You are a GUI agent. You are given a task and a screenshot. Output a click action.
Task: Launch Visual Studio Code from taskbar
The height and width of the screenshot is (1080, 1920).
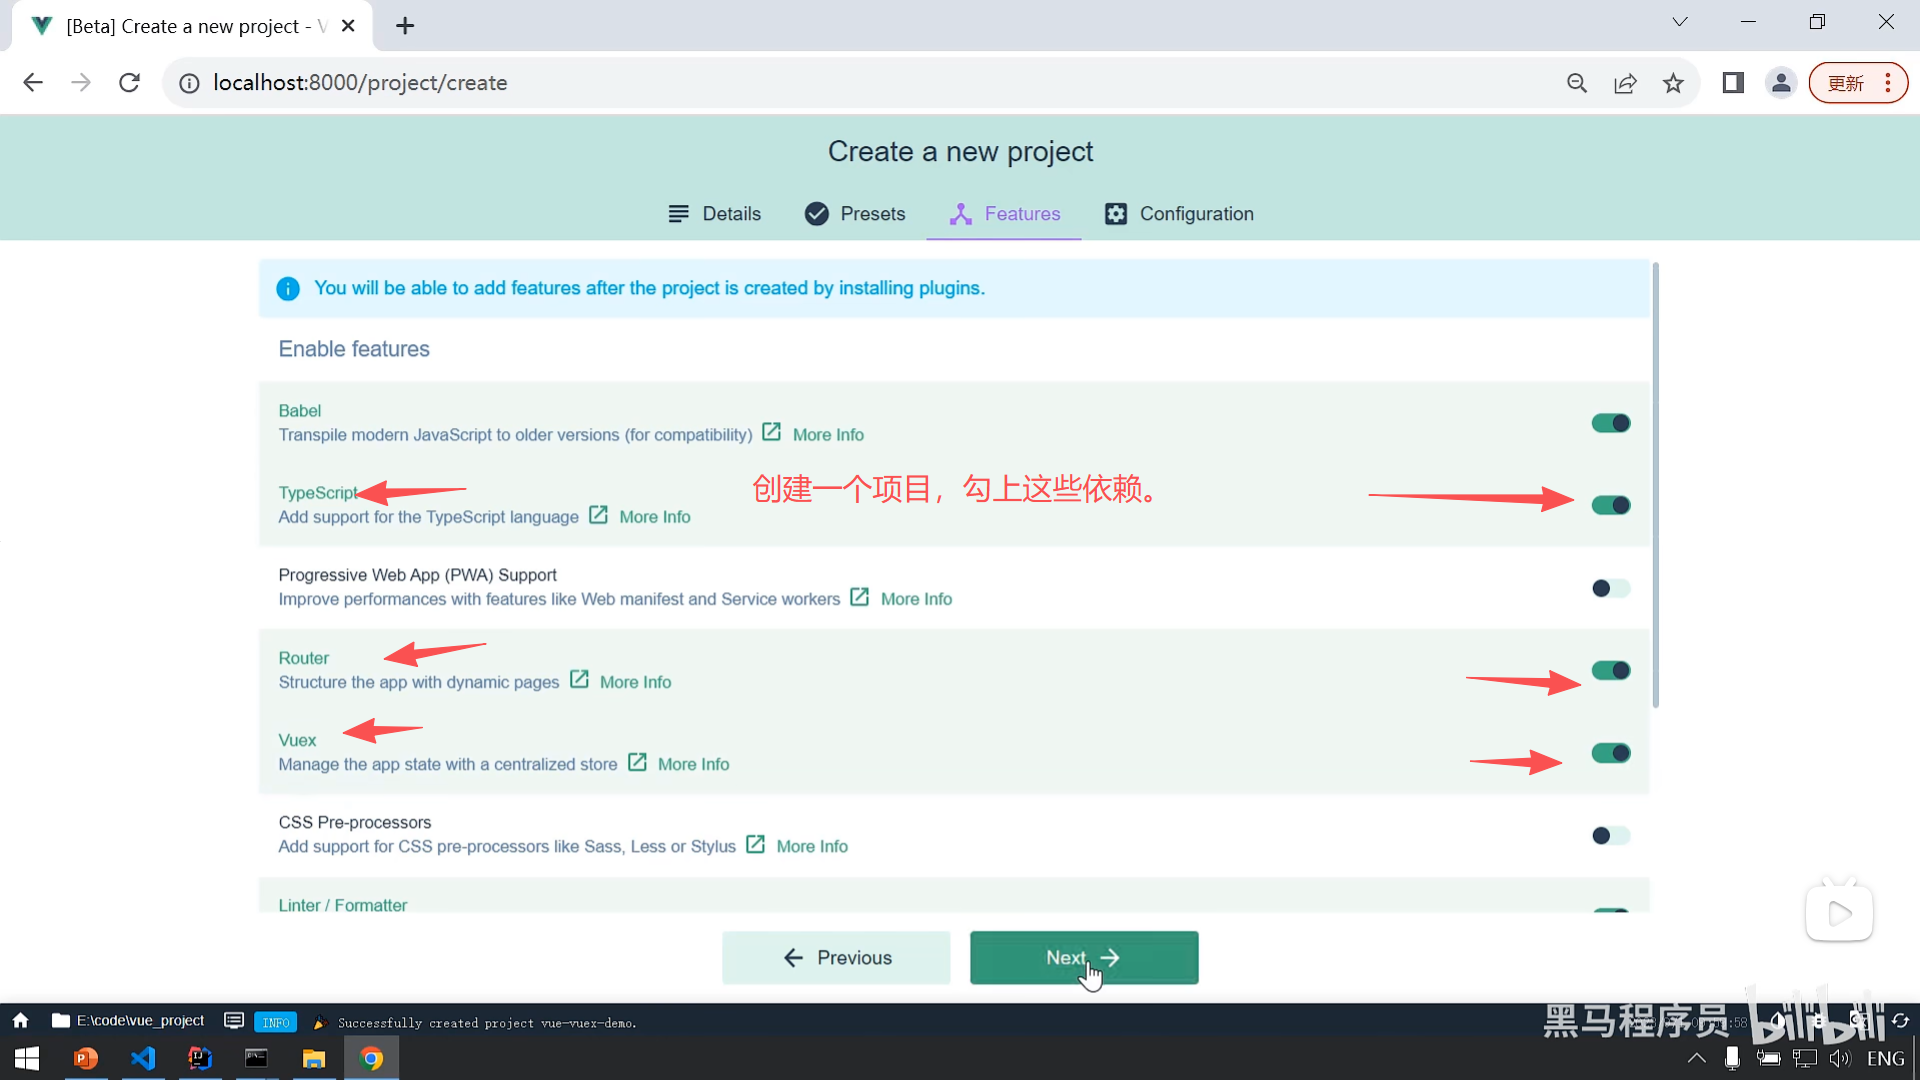coord(143,1058)
